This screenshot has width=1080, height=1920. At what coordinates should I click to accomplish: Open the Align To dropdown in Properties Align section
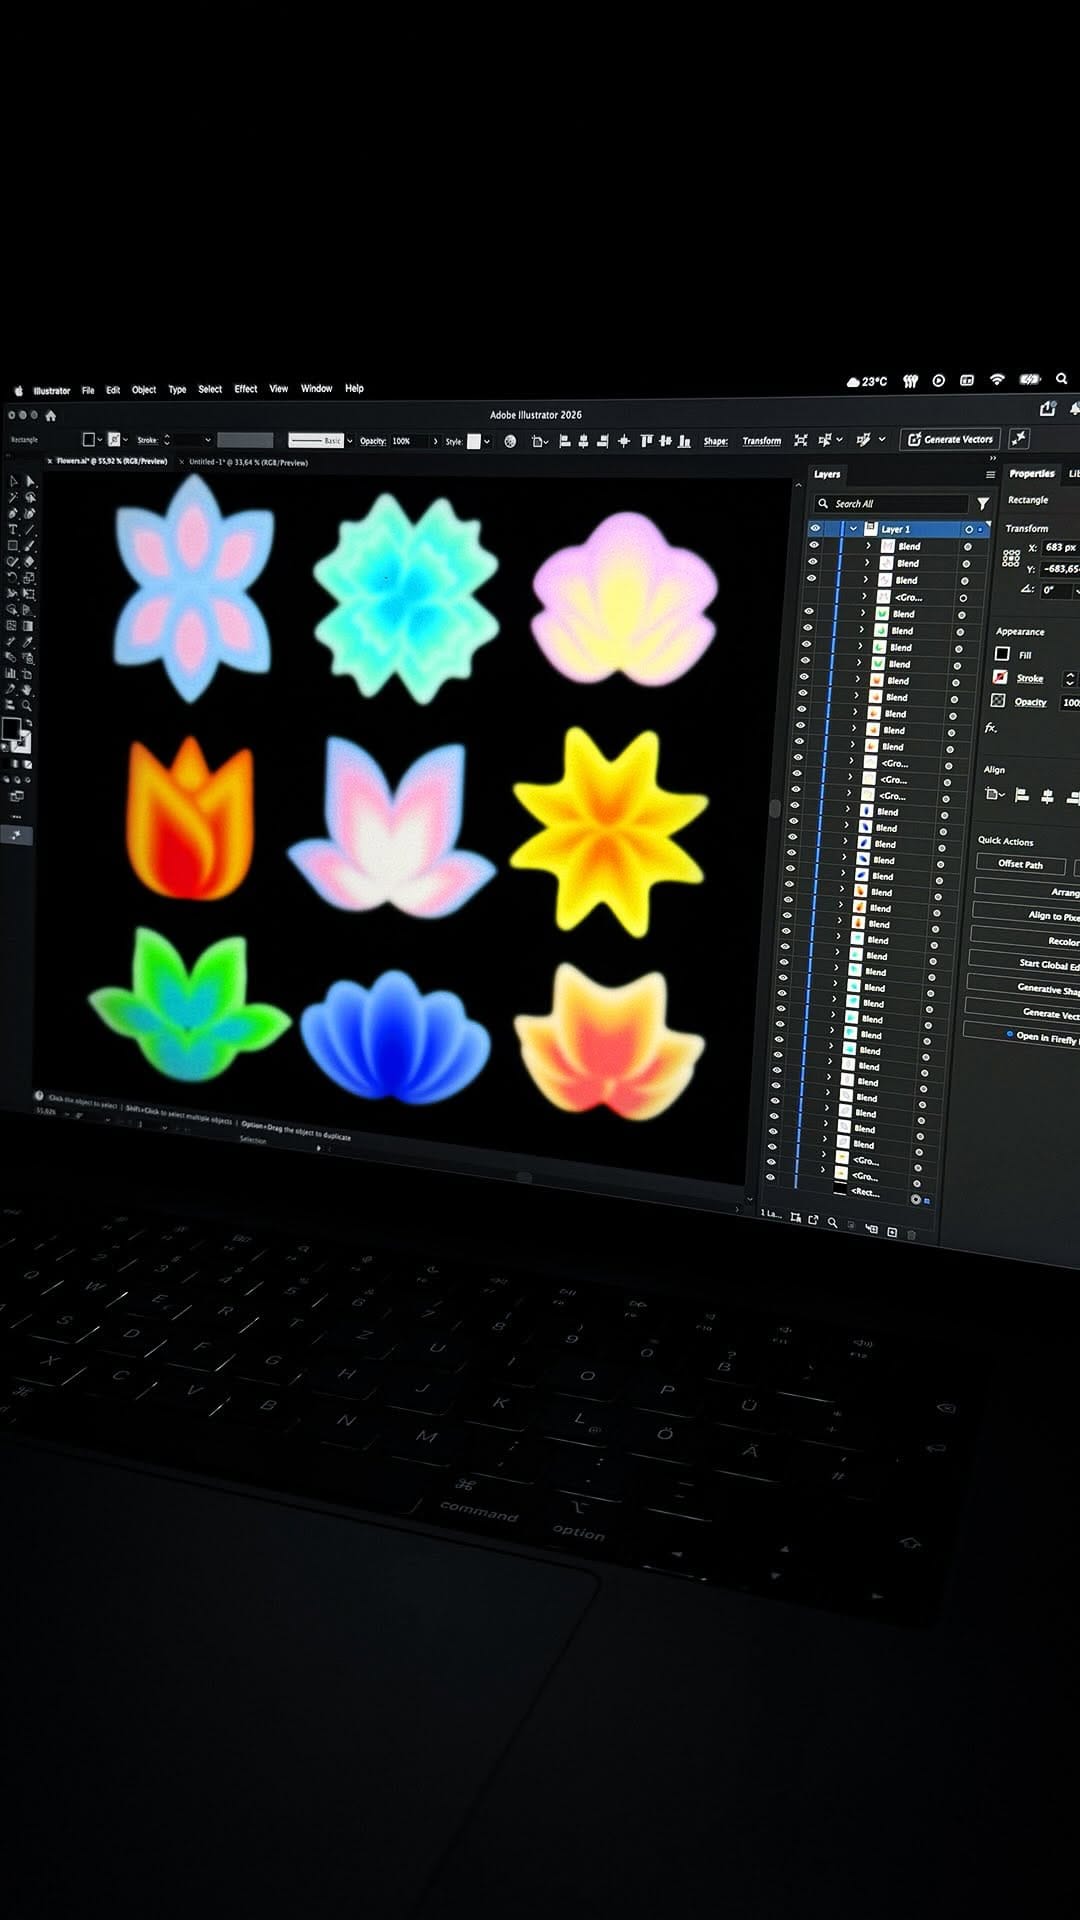(x=994, y=794)
